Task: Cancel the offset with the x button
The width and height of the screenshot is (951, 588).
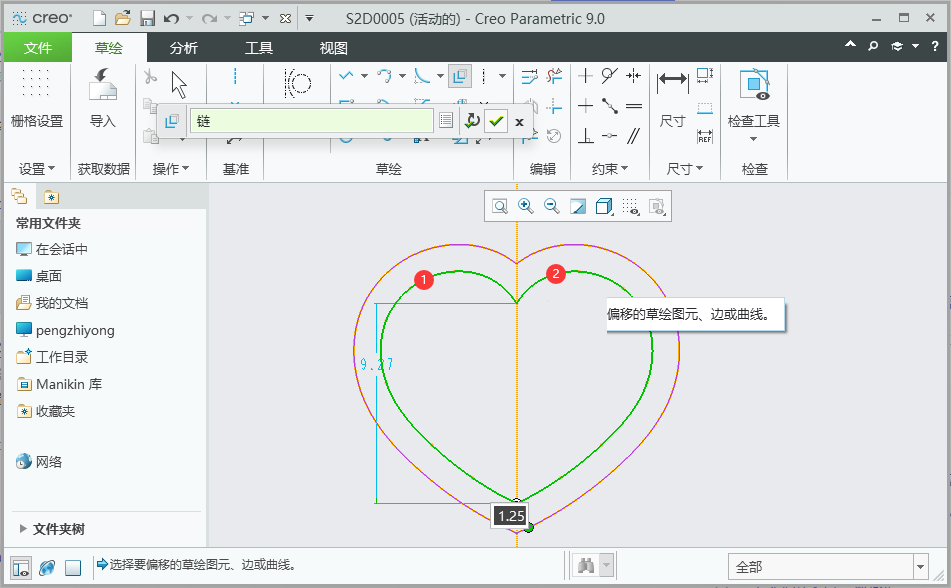Action: (x=519, y=121)
